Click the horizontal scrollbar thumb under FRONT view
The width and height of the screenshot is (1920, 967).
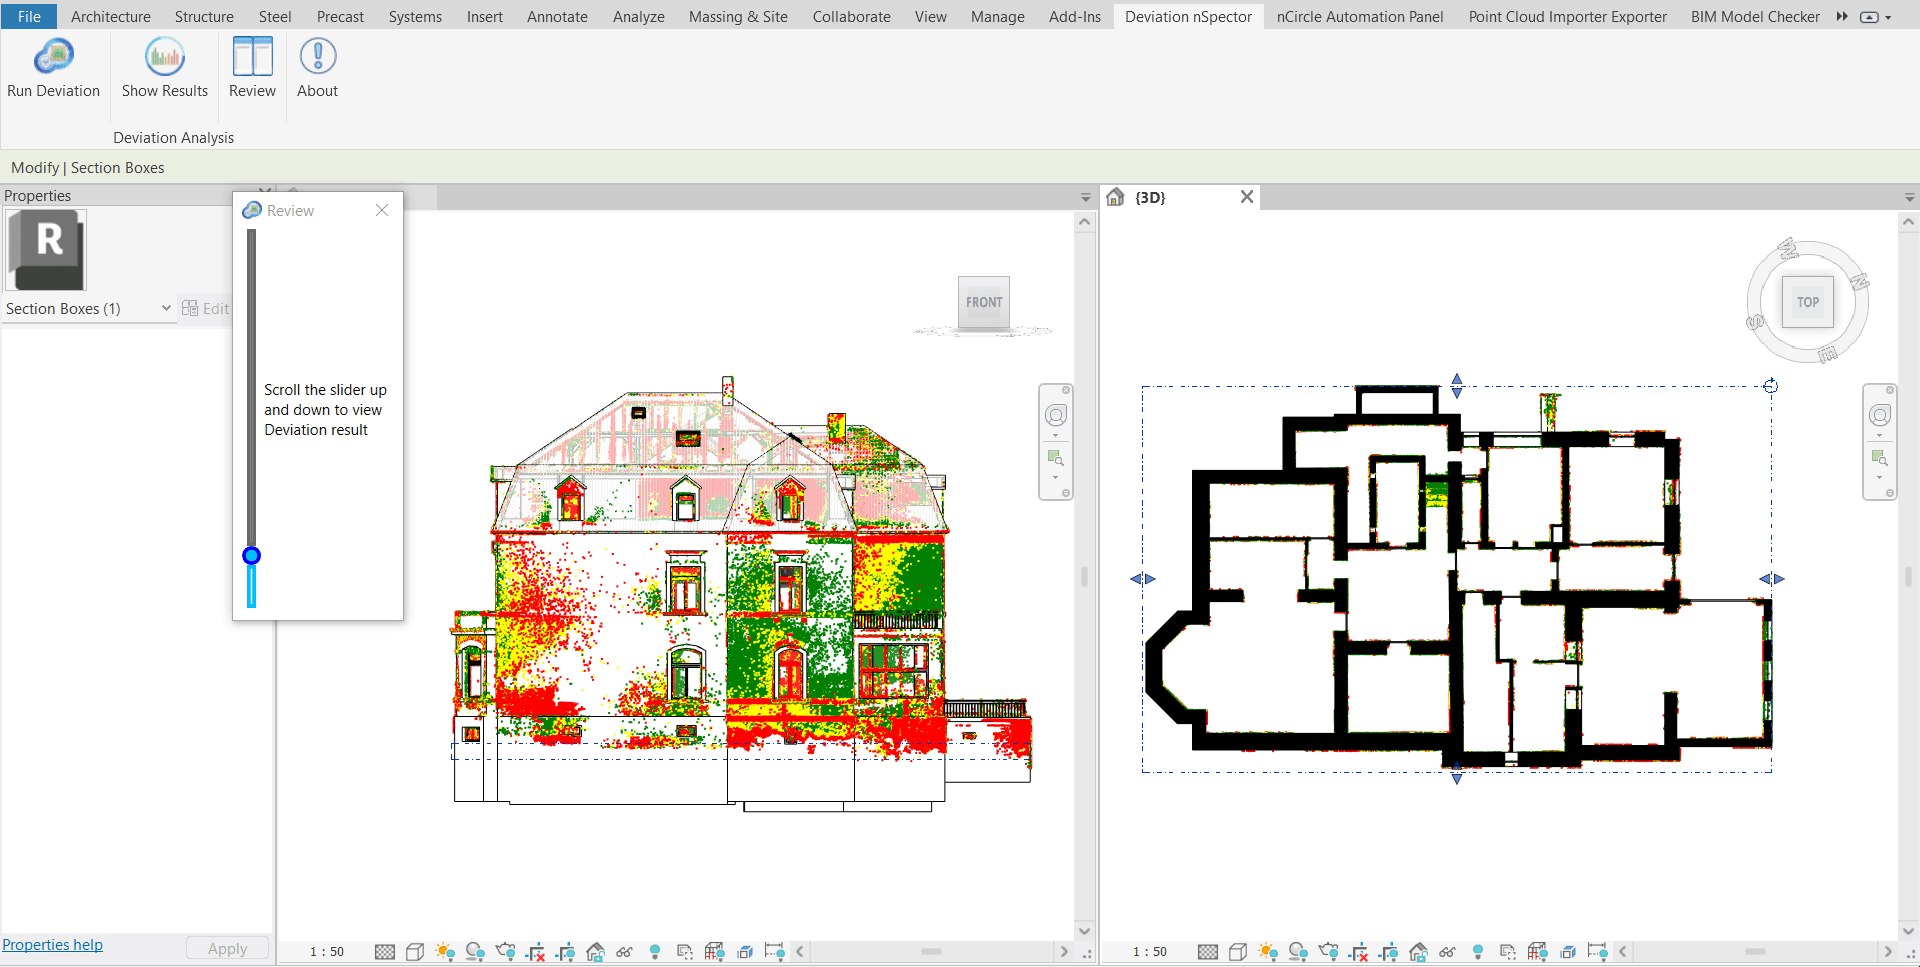pos(931,952)
